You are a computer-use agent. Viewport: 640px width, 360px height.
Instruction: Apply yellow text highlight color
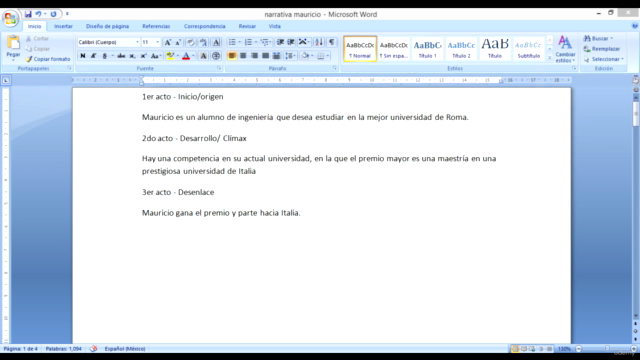171,56
